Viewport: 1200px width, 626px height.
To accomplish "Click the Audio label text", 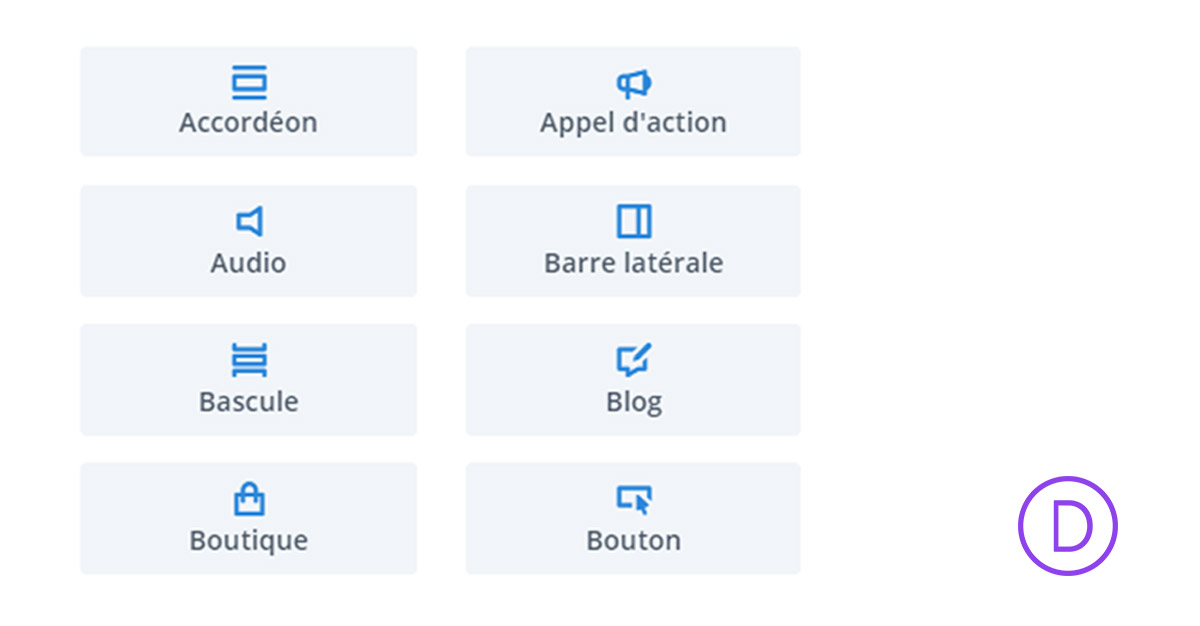I will 249,263.
